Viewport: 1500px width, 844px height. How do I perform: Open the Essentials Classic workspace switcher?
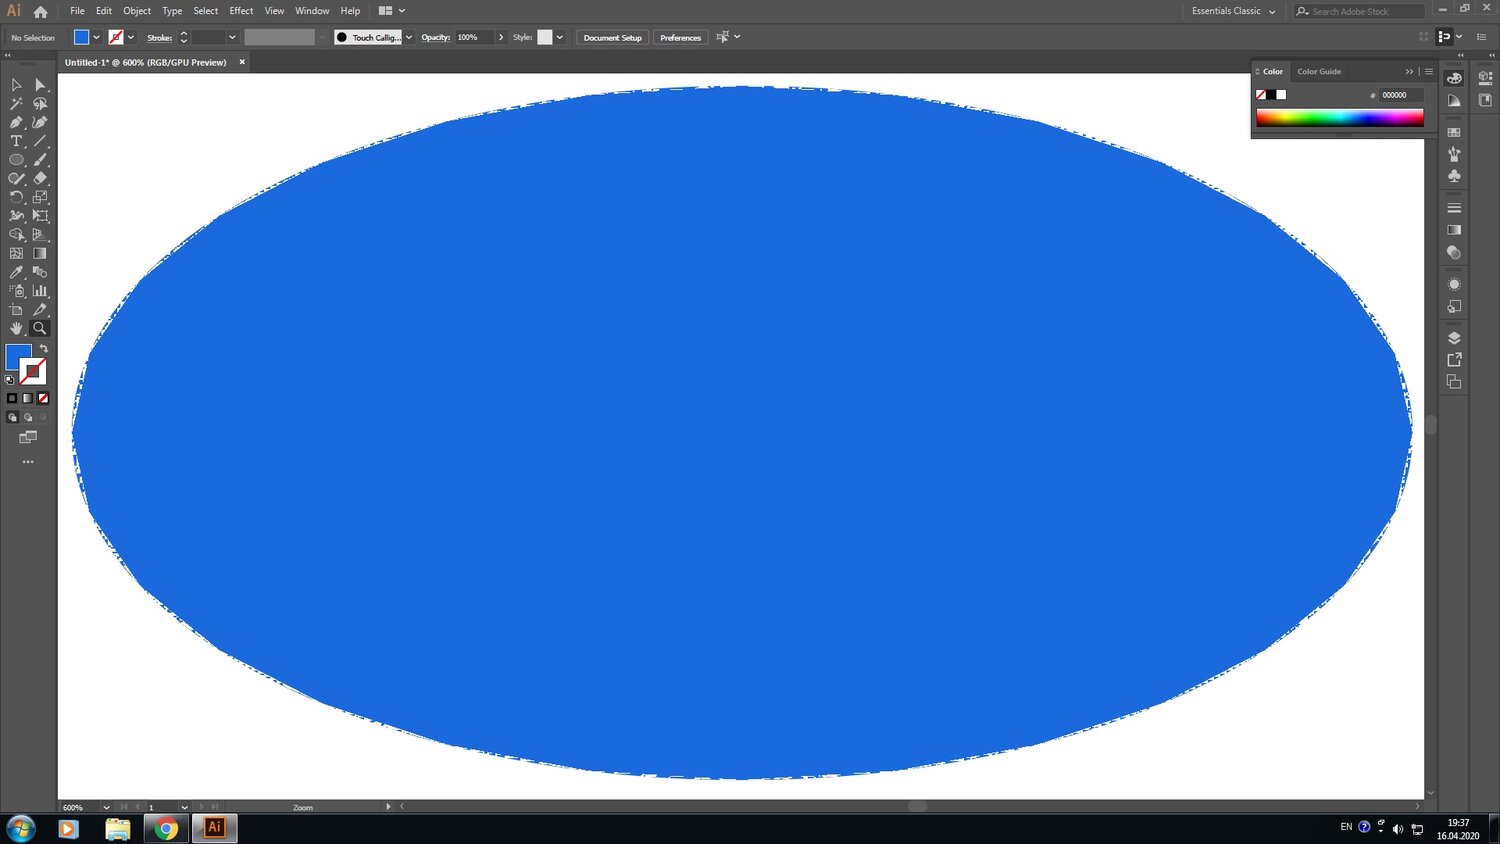point(1233,11)
